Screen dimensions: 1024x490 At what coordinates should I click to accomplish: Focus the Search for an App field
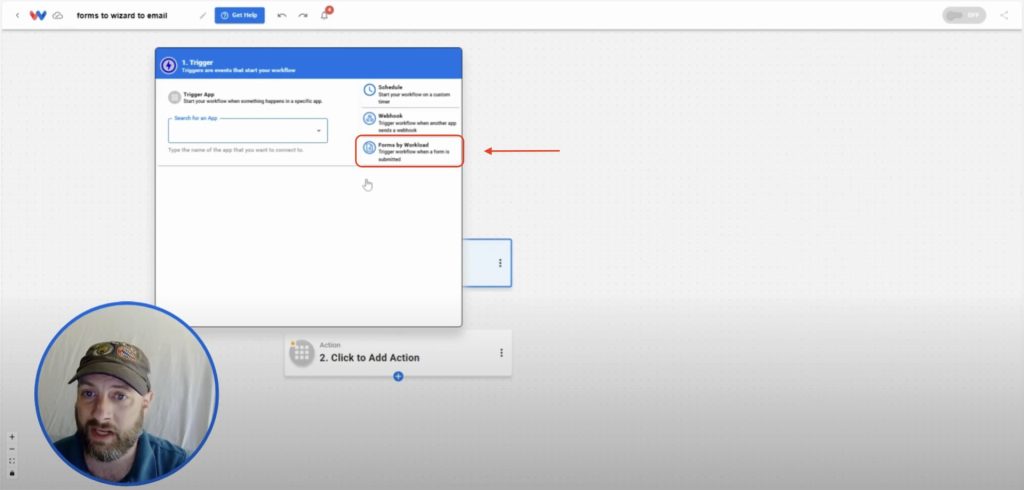pyautogui.click(x=248, y=131)
